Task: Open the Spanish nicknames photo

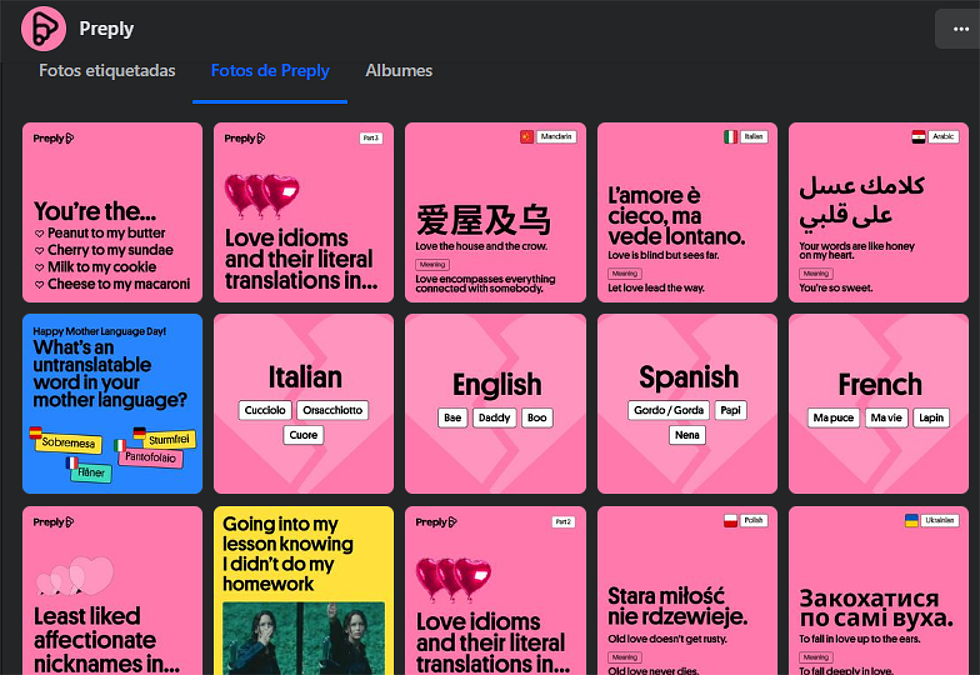Action: point(687,403)
